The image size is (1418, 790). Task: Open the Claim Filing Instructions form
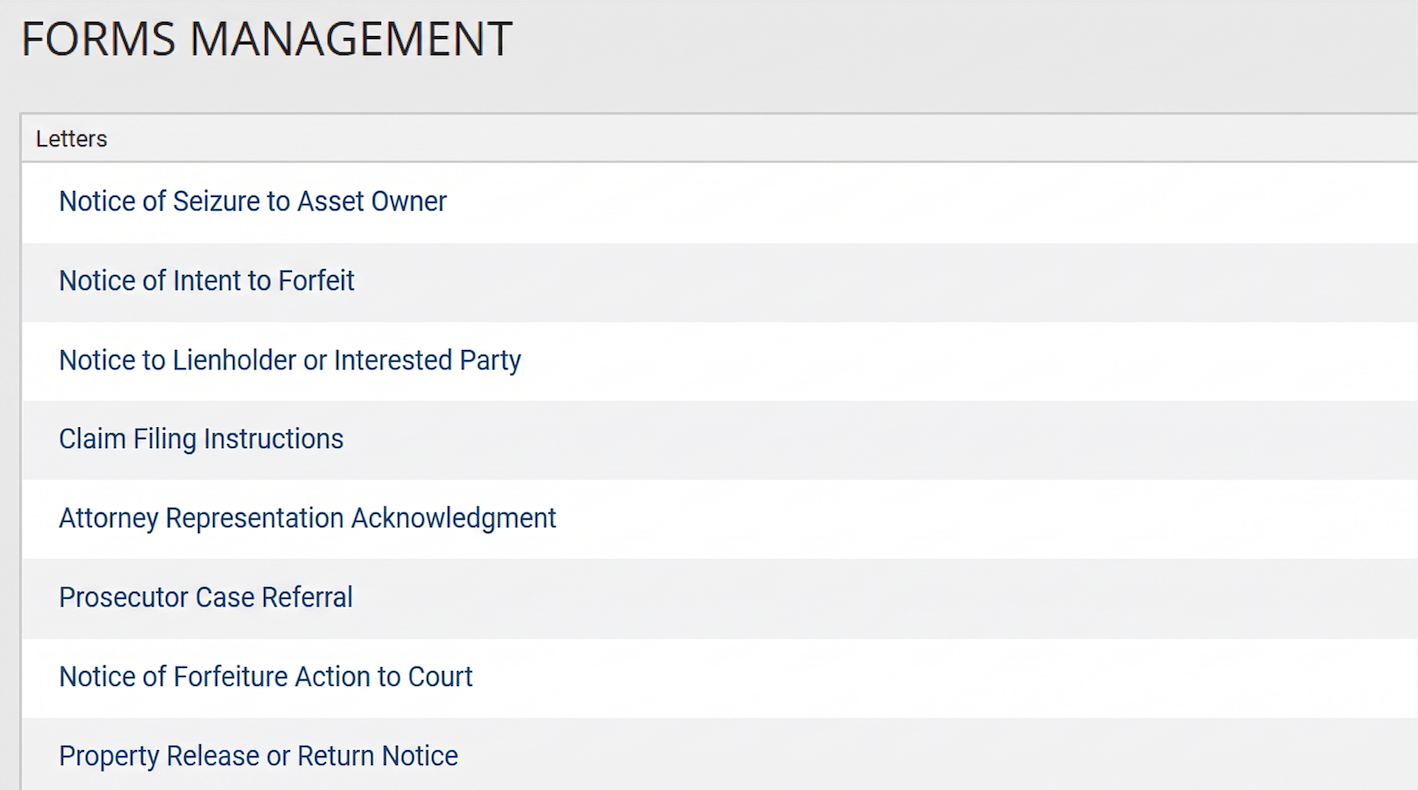201,439
